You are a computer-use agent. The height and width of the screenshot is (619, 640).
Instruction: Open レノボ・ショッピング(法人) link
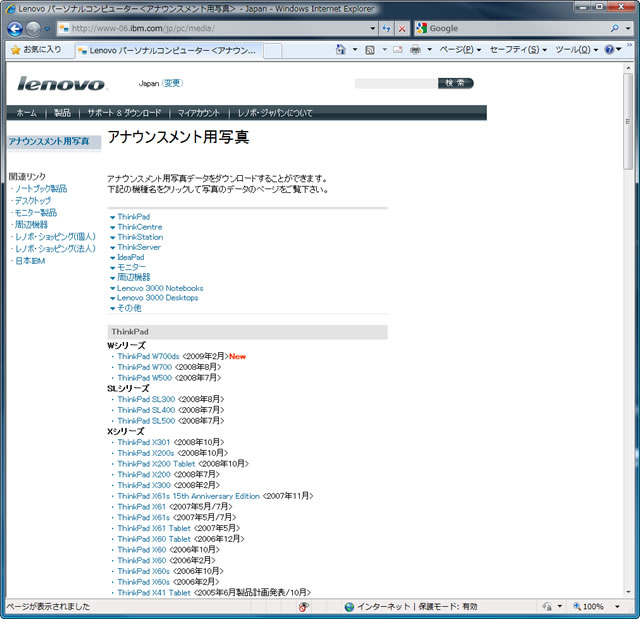tap(55, 248)
